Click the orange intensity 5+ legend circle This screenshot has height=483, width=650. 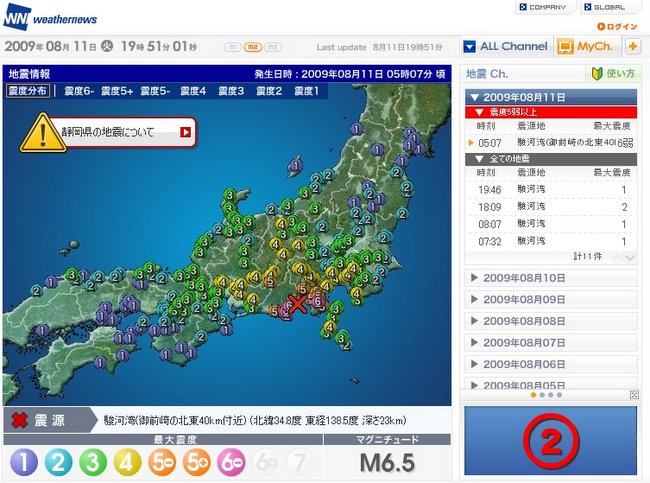(x=196, y=462)
